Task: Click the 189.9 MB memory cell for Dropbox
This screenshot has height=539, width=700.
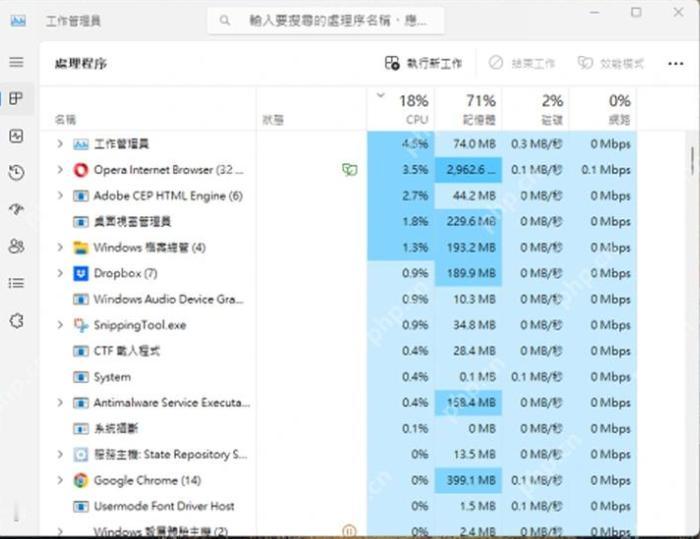Action: click(x=468, y=273)
